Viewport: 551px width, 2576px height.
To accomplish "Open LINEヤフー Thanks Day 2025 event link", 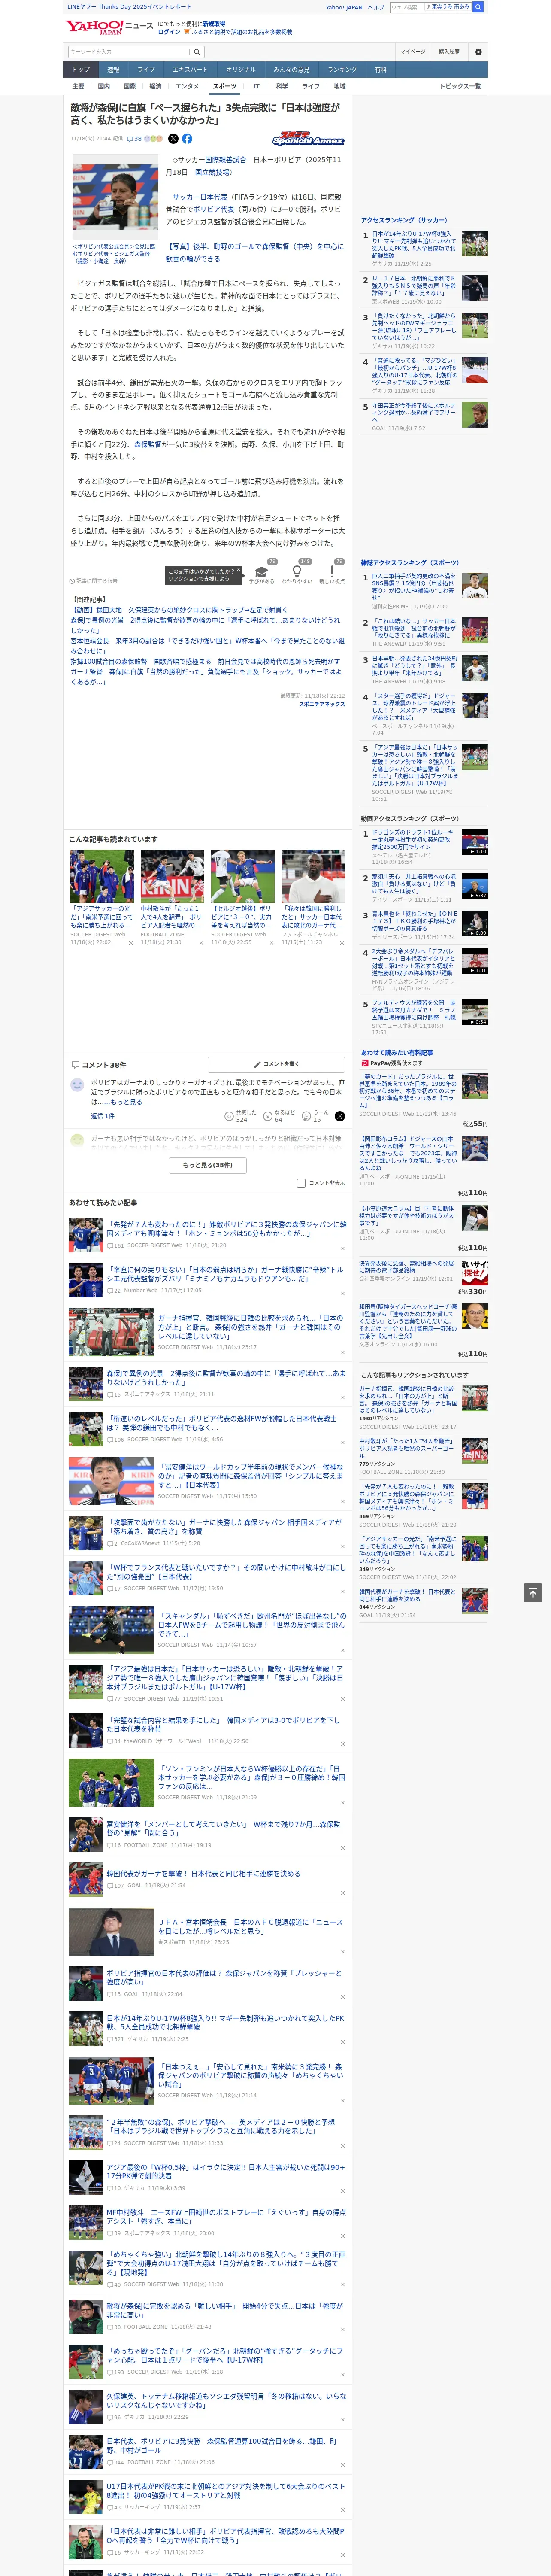I will [129, 7].
